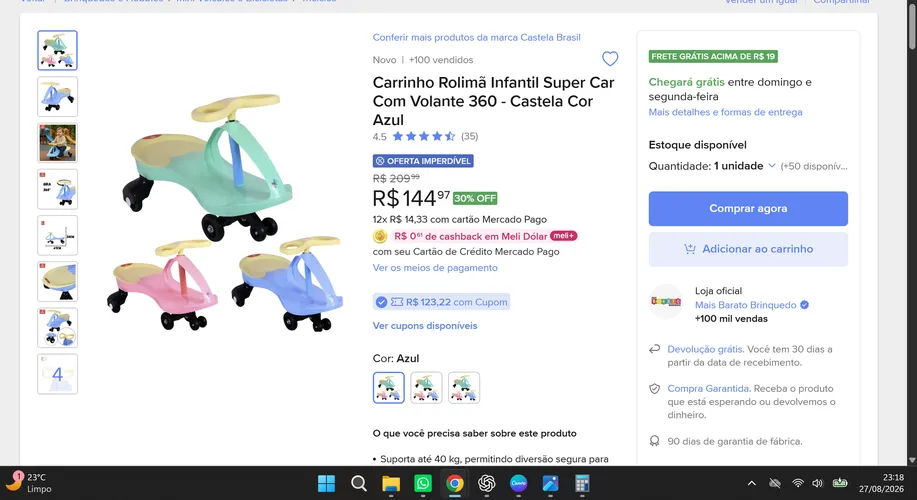
Task: Click the meli+ badge
Action: (564, 236)
